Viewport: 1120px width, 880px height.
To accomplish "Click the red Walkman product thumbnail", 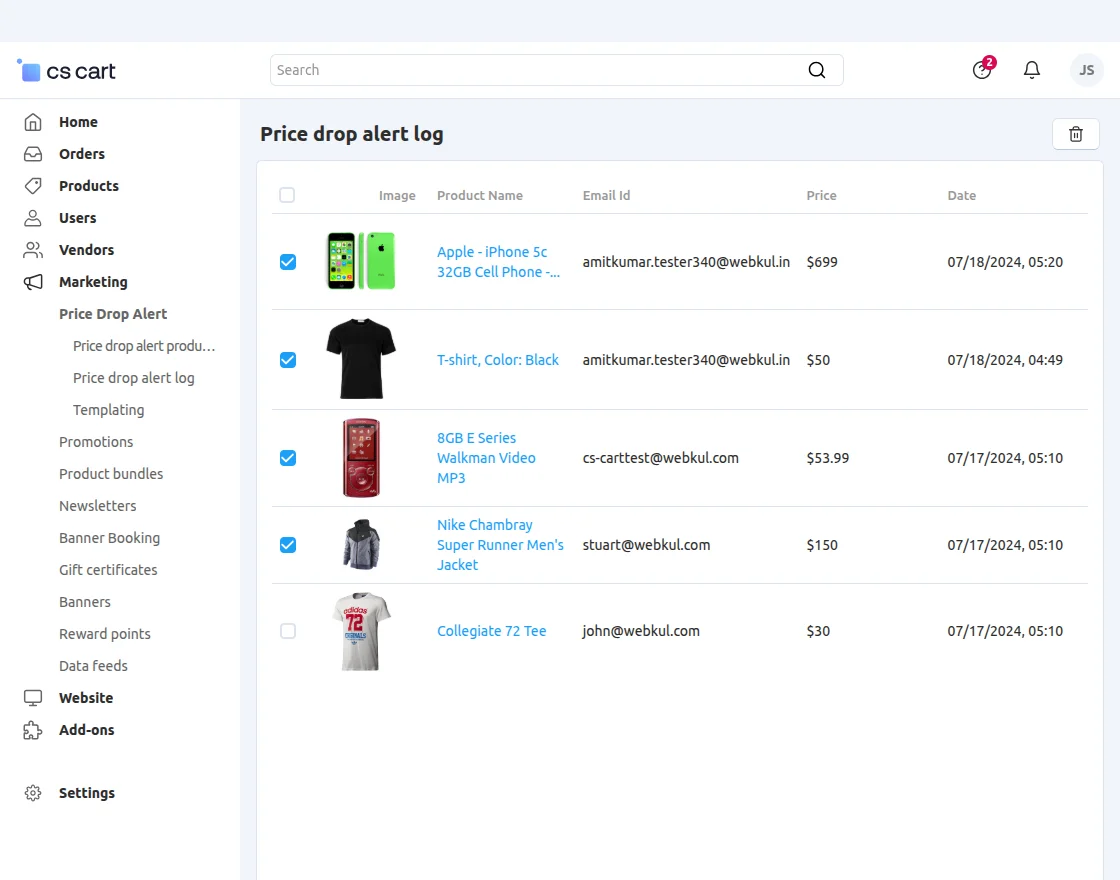I will (361, 458).
